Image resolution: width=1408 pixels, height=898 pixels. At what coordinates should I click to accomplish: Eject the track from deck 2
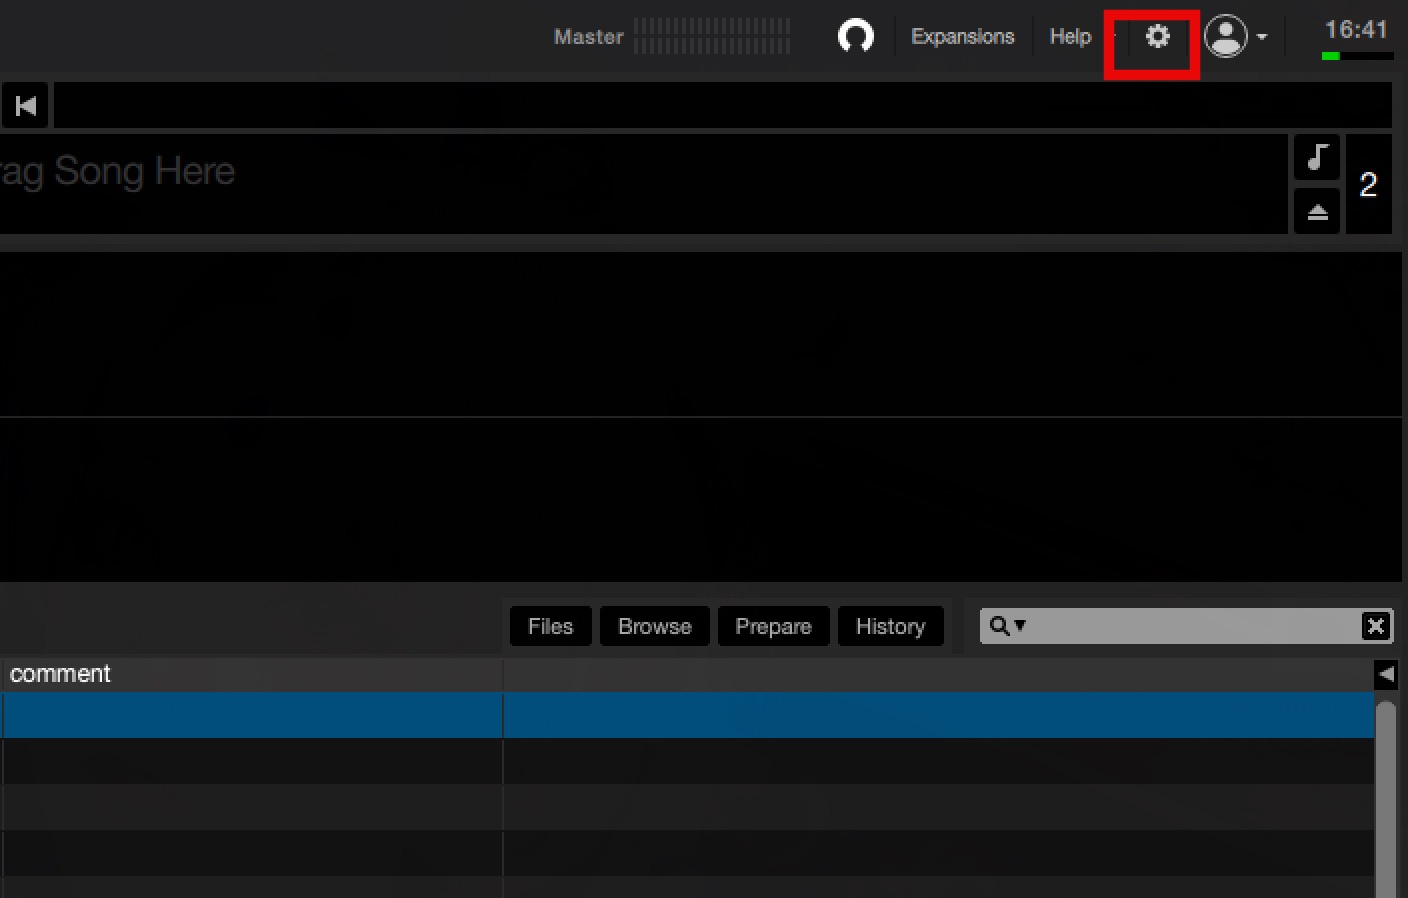click(x=1317, y=212)
